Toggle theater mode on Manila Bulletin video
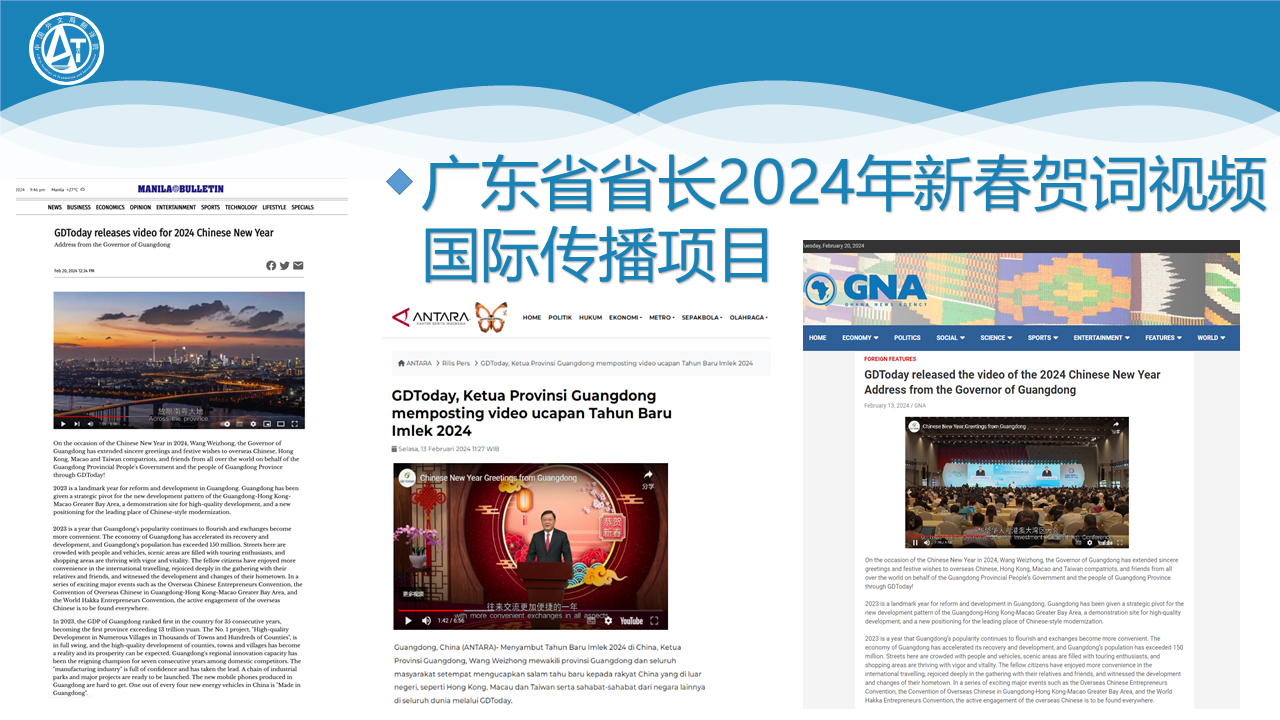Image resolution: width=1280 pixels, height=720 pixels. tap(280, 424)
